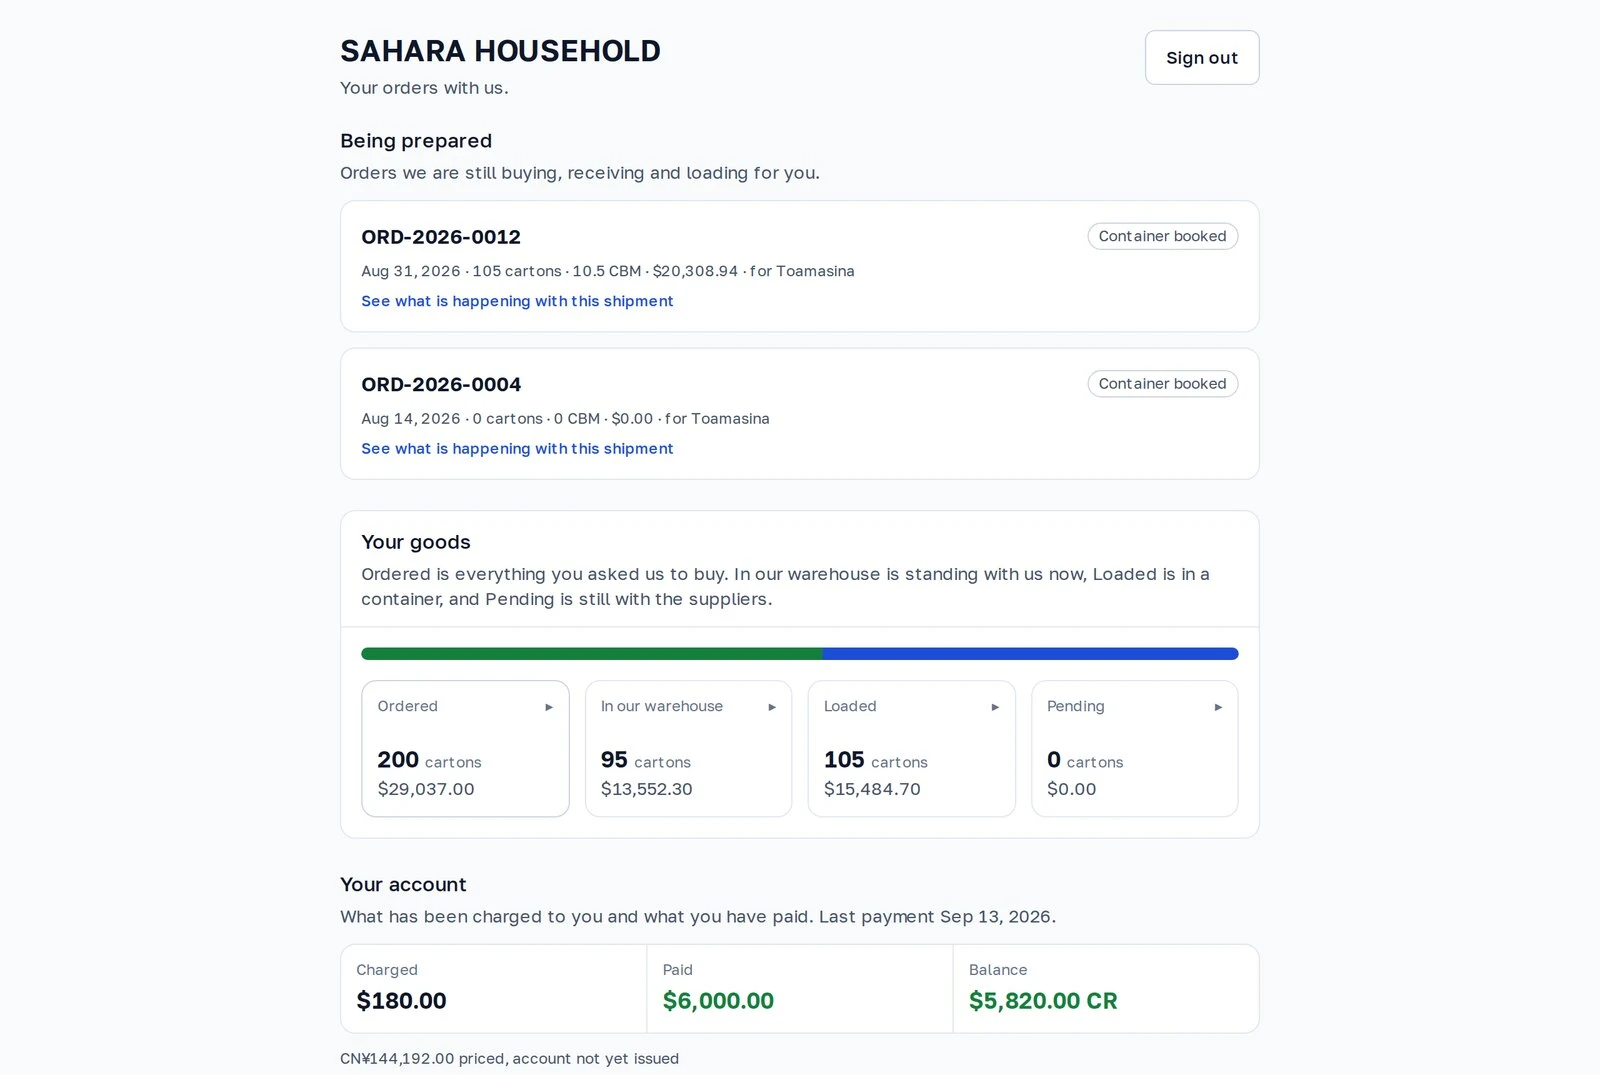This screenshot has height=1075, width=1600.
Task: Select the ORD-2026-0012 order title
Action: tap(441, 237)
